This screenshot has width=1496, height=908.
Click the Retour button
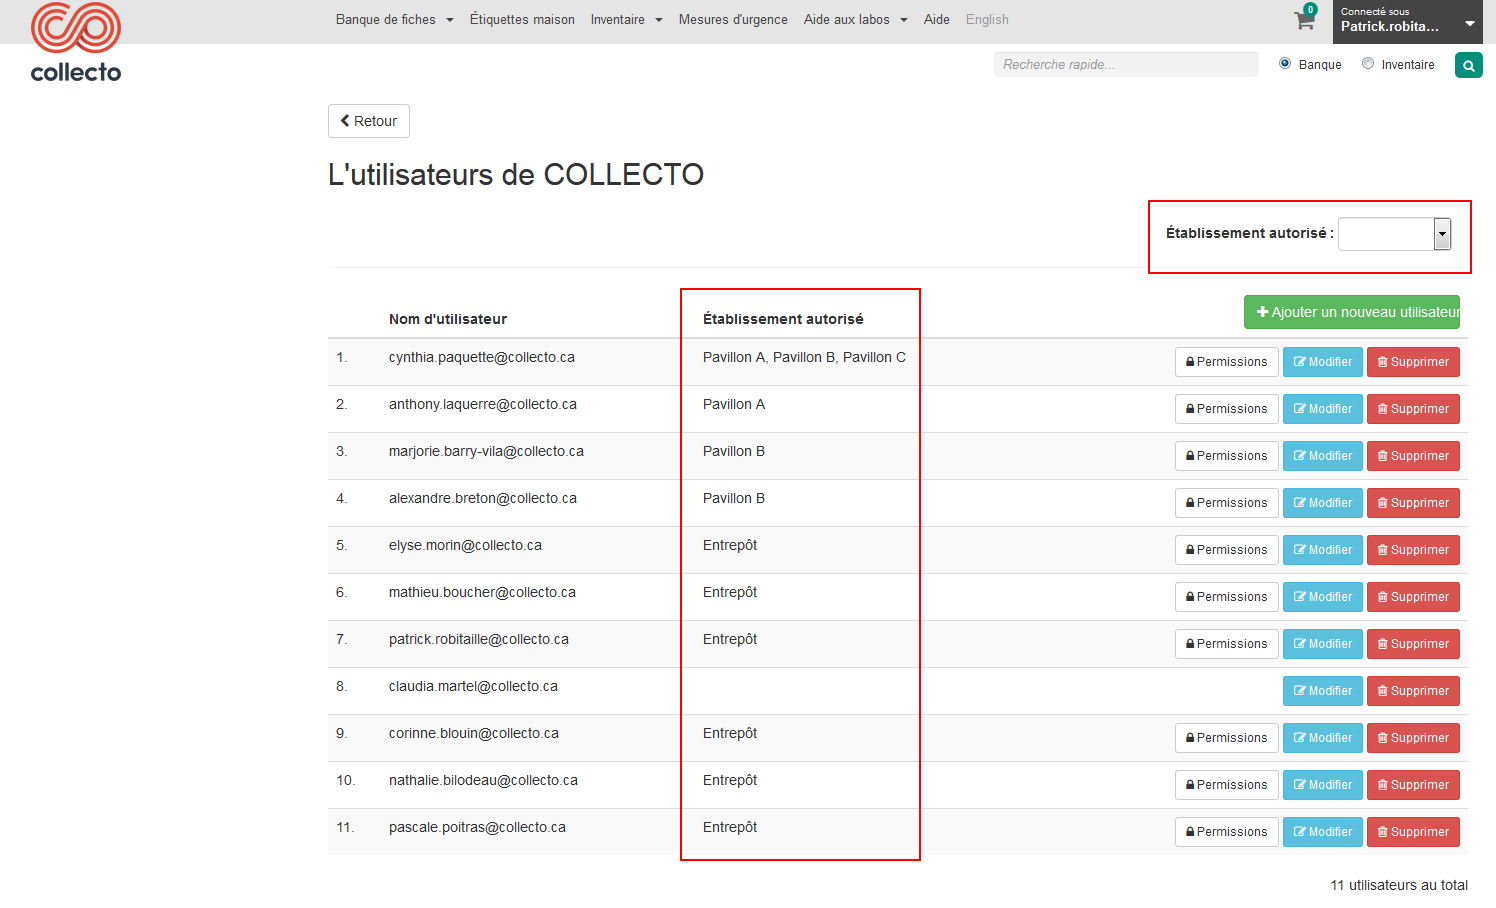coord(369,121)
